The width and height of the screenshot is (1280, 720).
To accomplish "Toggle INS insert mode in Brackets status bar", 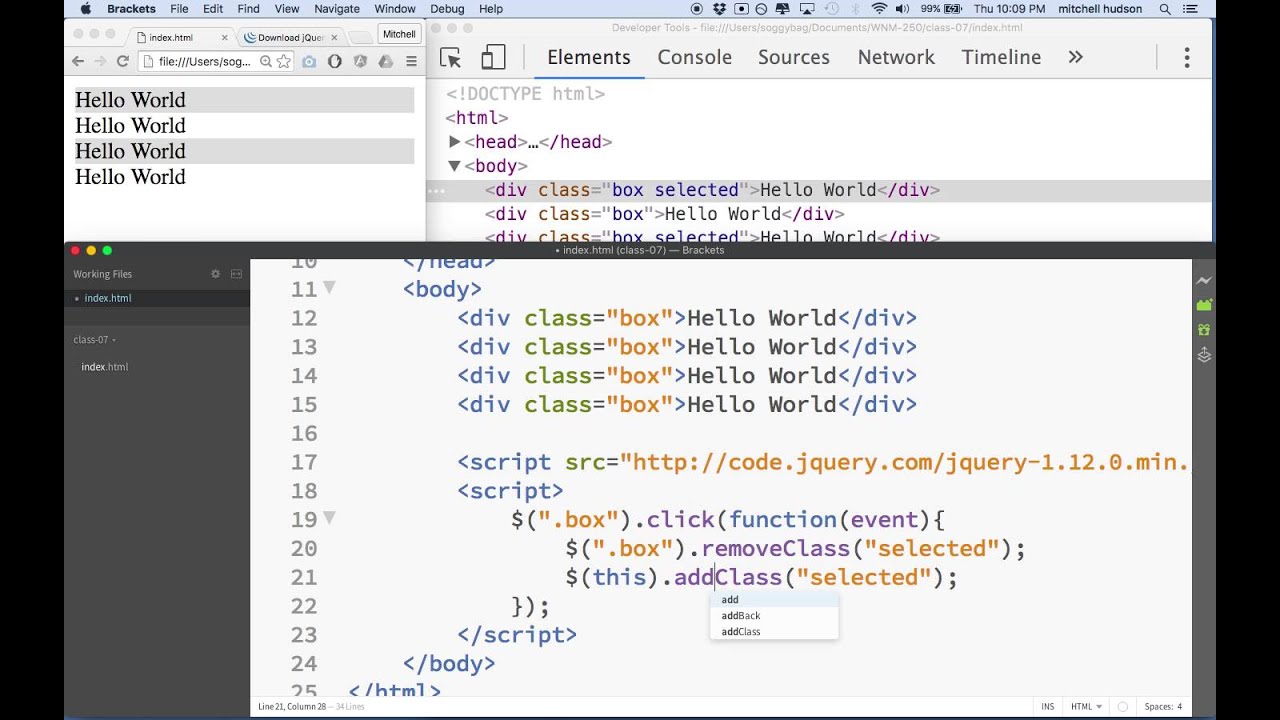I will click(x=1047, y=707).
